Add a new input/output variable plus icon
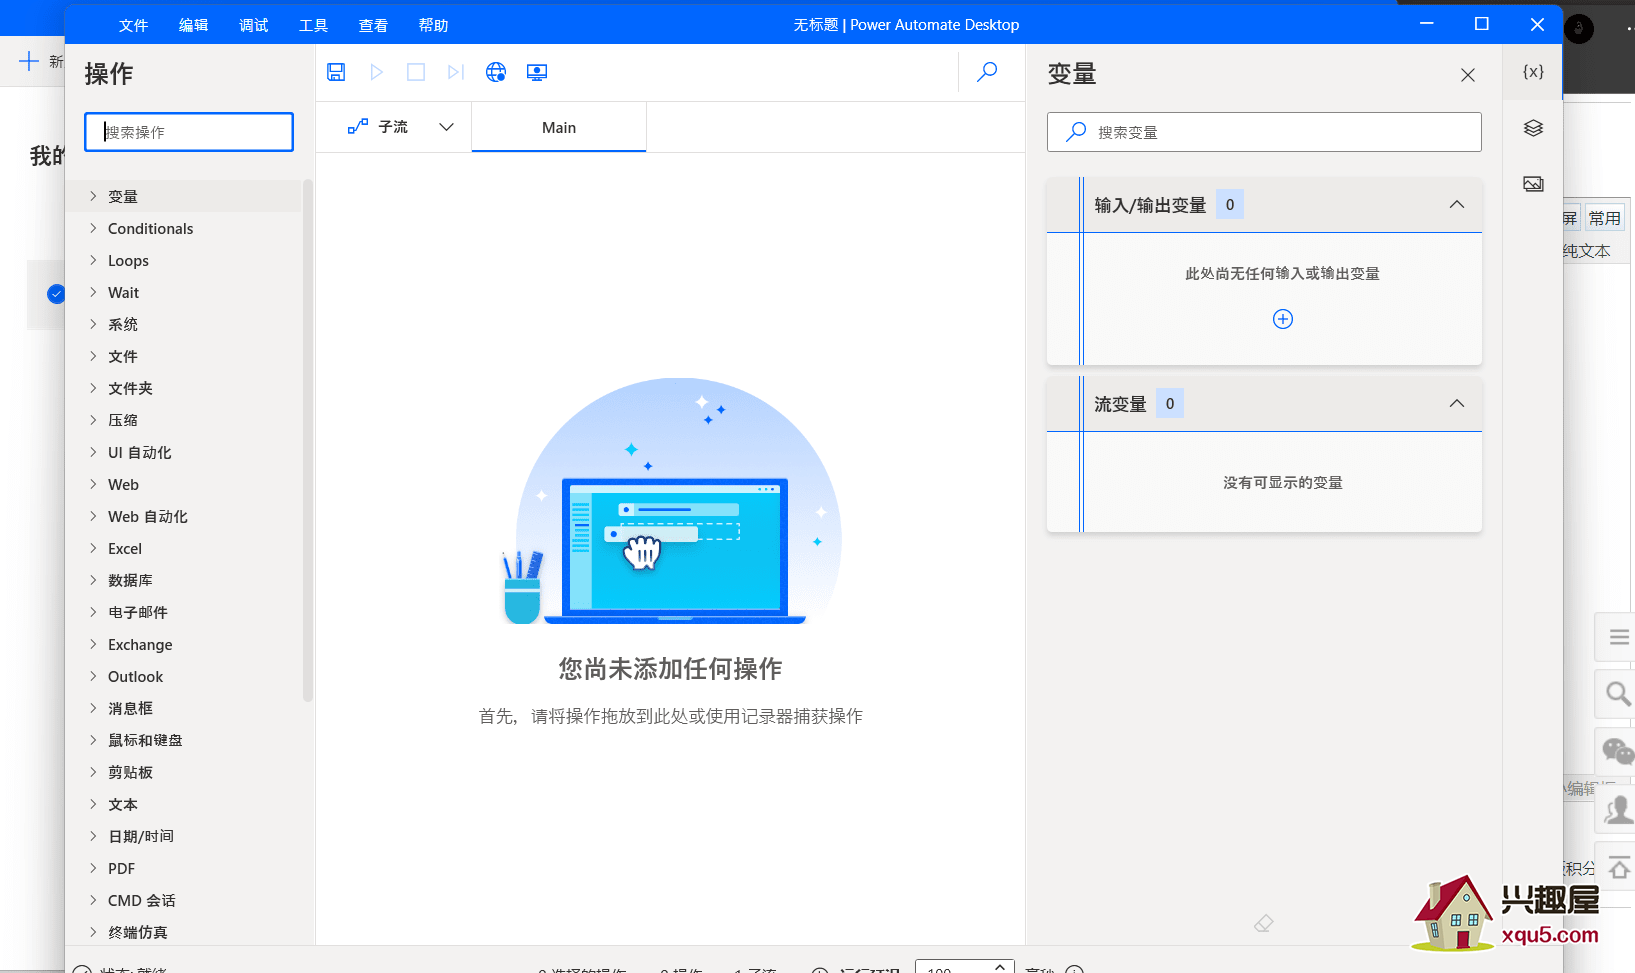Image resolution: width=1635 pixels, height=973 pixels. [x=1283, y=319]
